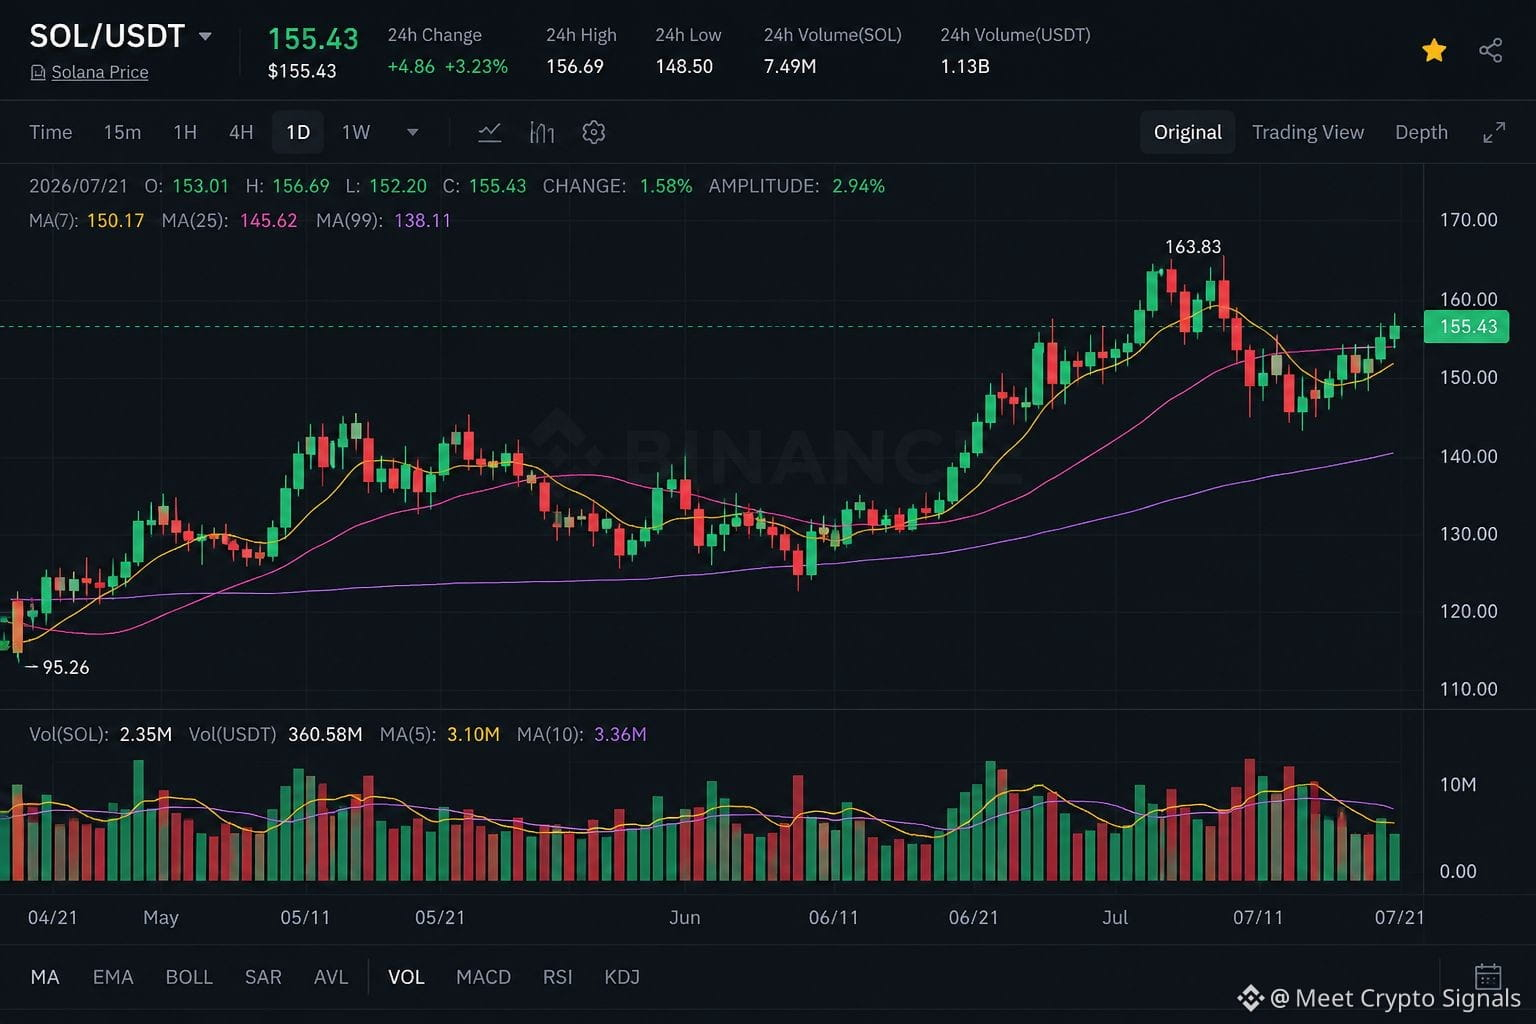This screenshot has height=1024, width=1536.
Task: Expand chart to fullscreen
Action: tap(1494, 132)
